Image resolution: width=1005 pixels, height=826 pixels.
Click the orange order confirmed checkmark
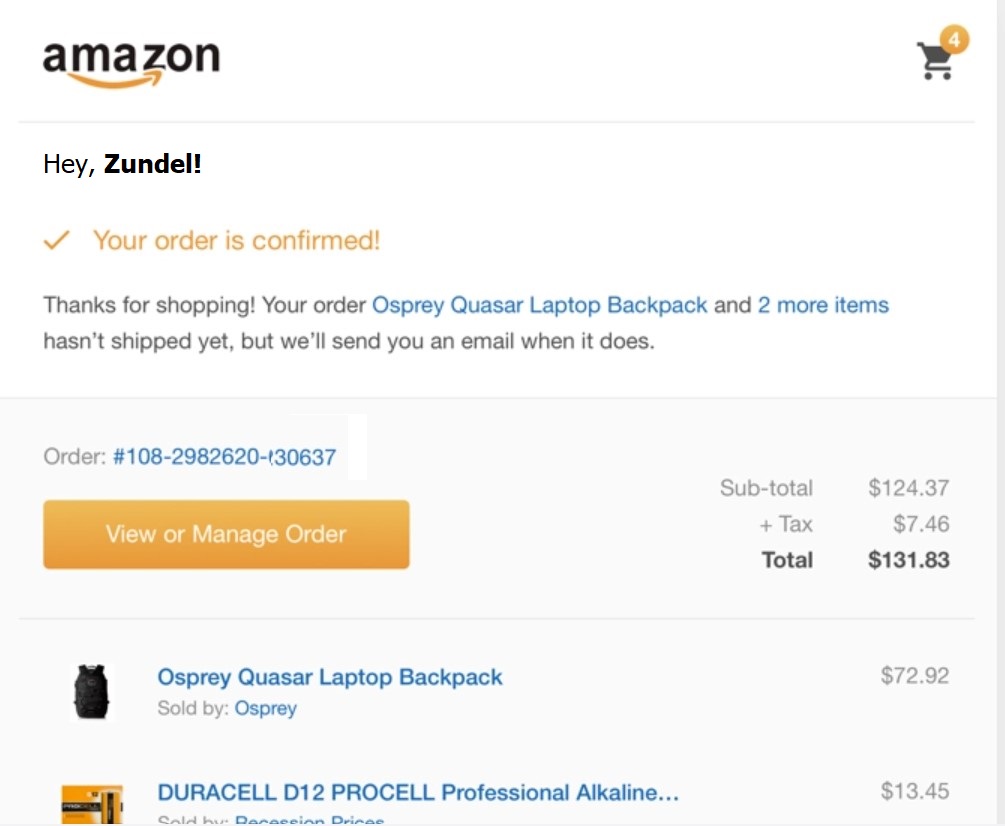[x=56, y=240]
